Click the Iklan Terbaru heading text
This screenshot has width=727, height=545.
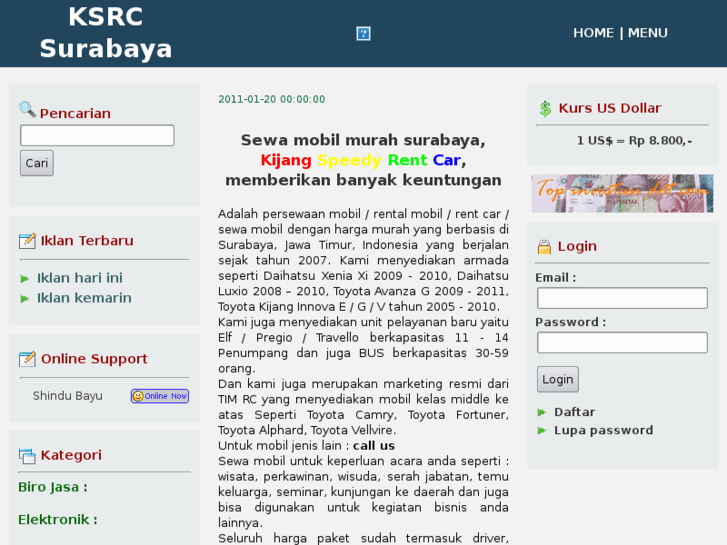pyautogui.click(x=87, y=241)
